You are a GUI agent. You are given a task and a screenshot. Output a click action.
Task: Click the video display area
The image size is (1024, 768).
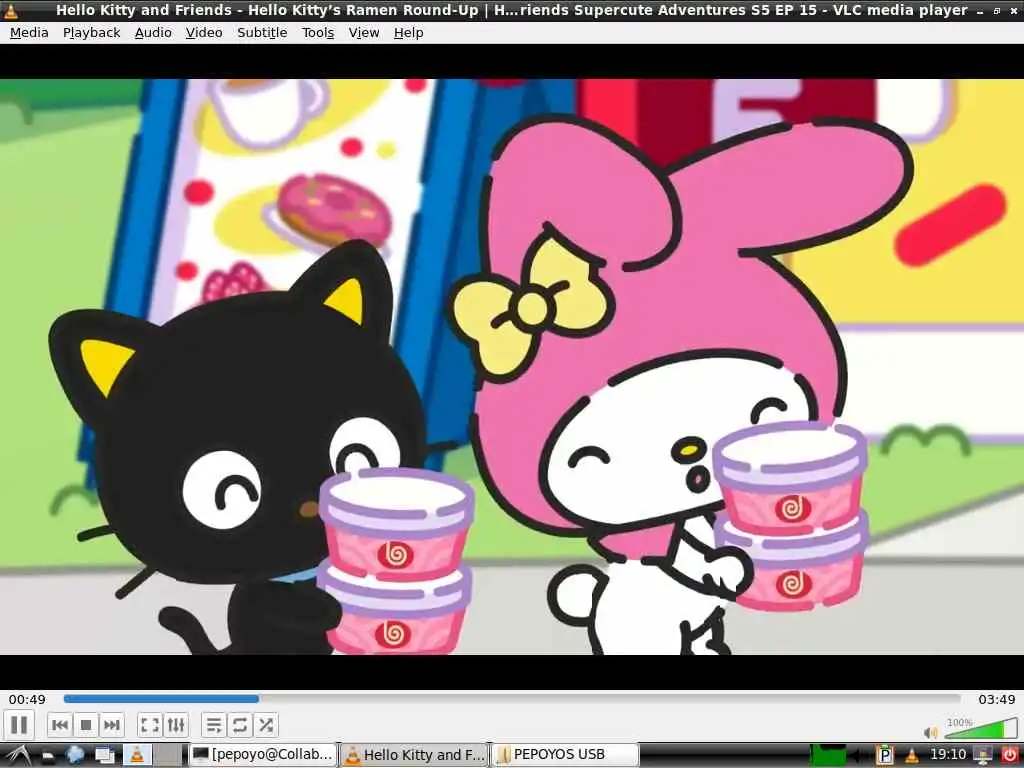tap(512, 367)
